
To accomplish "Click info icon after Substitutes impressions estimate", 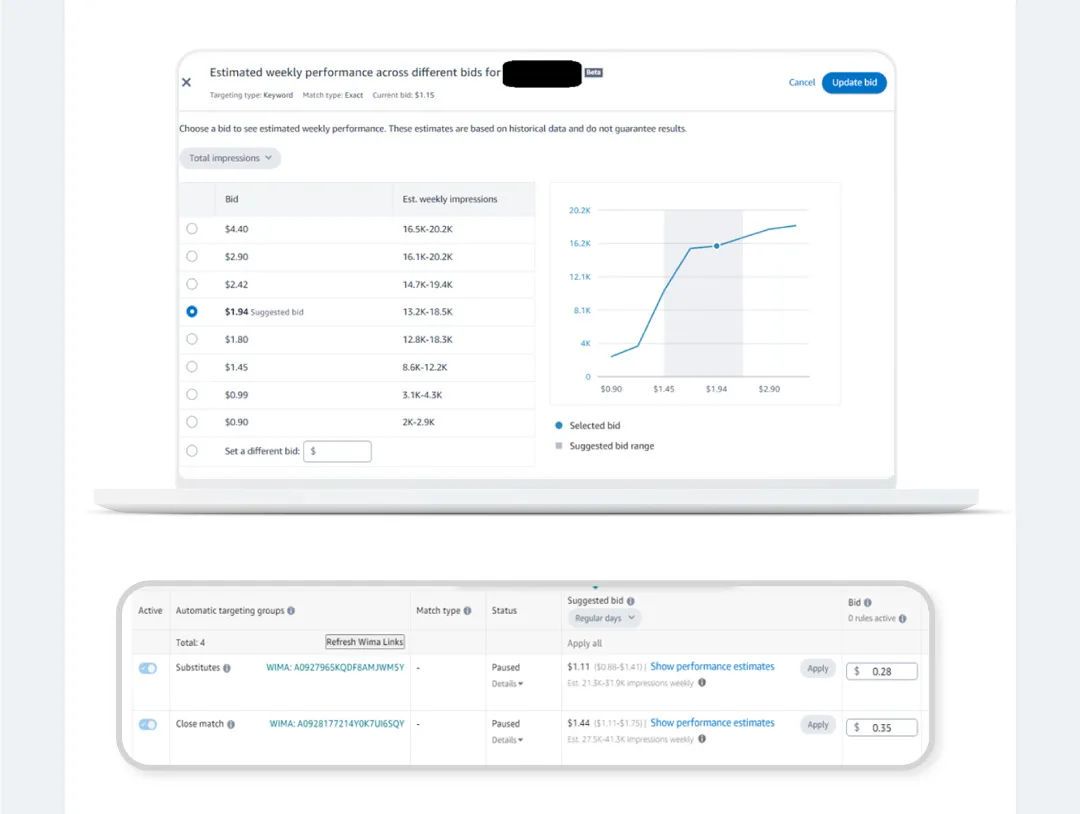I will [702, 683].
